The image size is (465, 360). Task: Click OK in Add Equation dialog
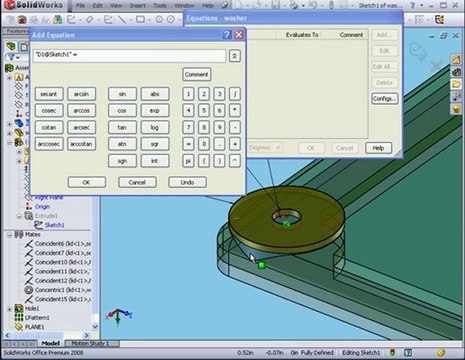(x=87, y=182)
